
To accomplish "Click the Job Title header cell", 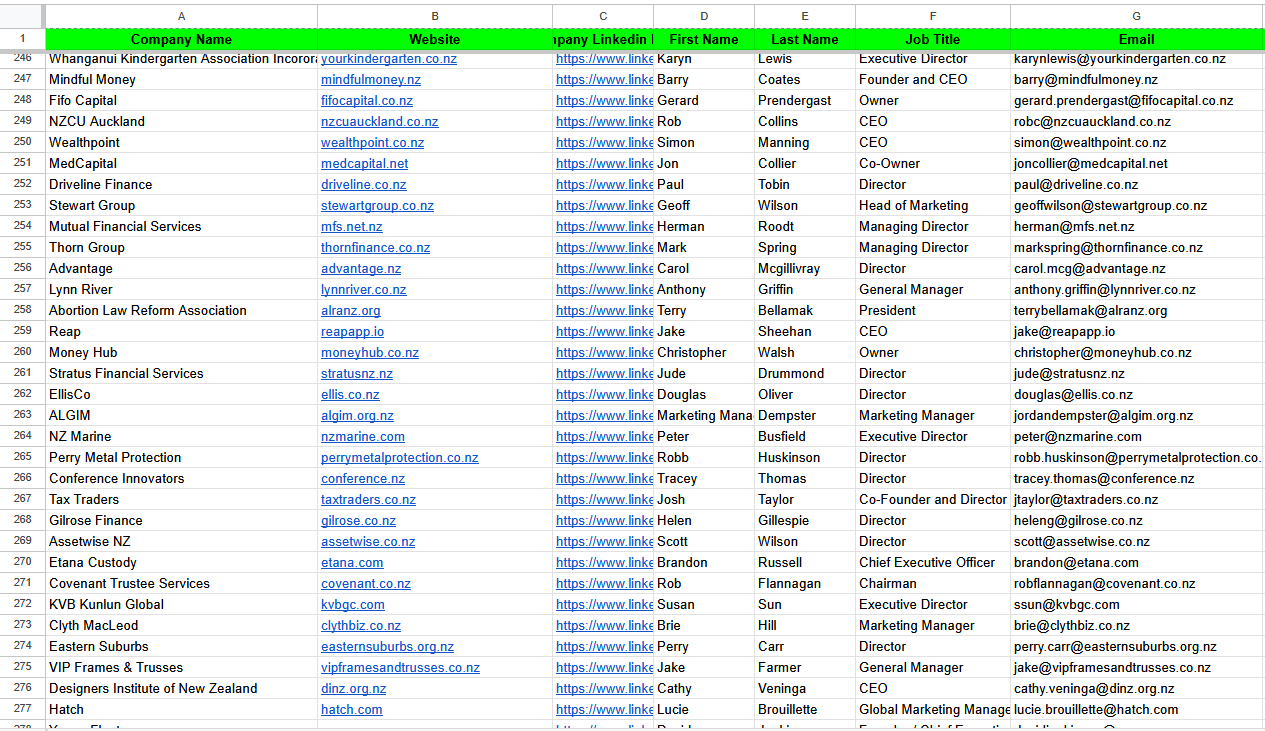I will pyautogui.click(x=933, y=40).
